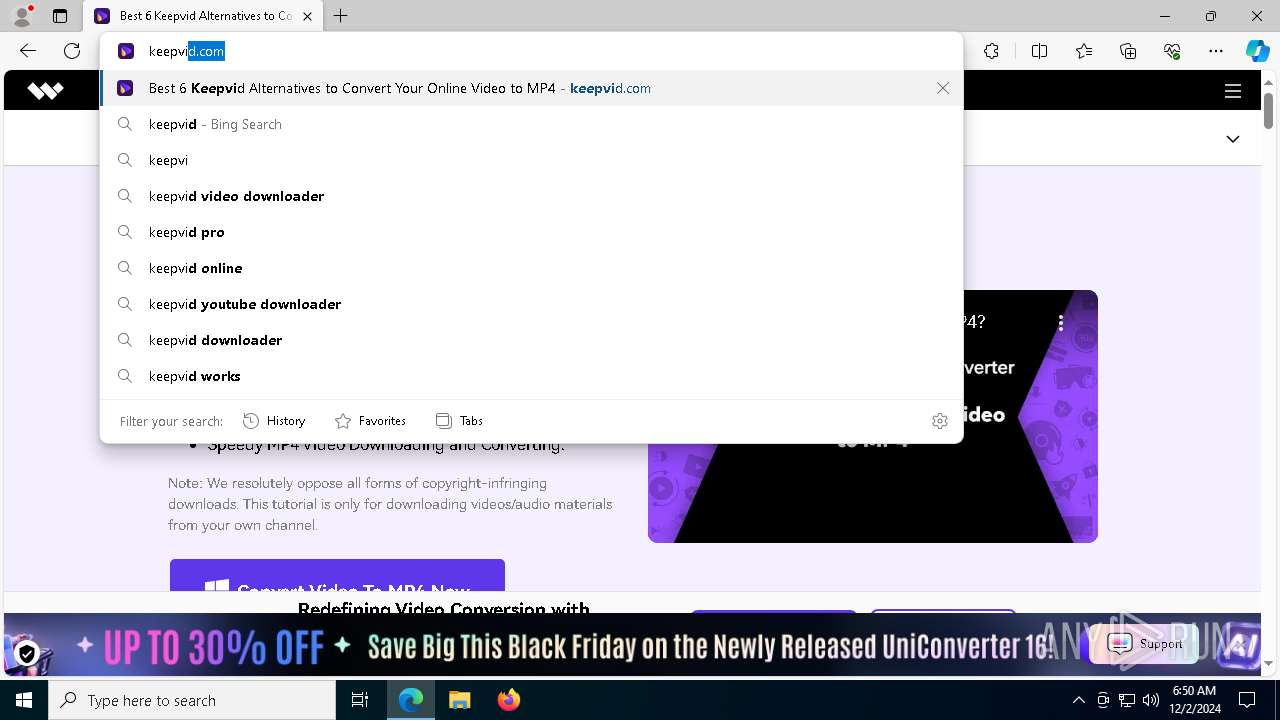Open the Support chat widget
The width and height of the screenshot is (1280, 720).
1145,644
